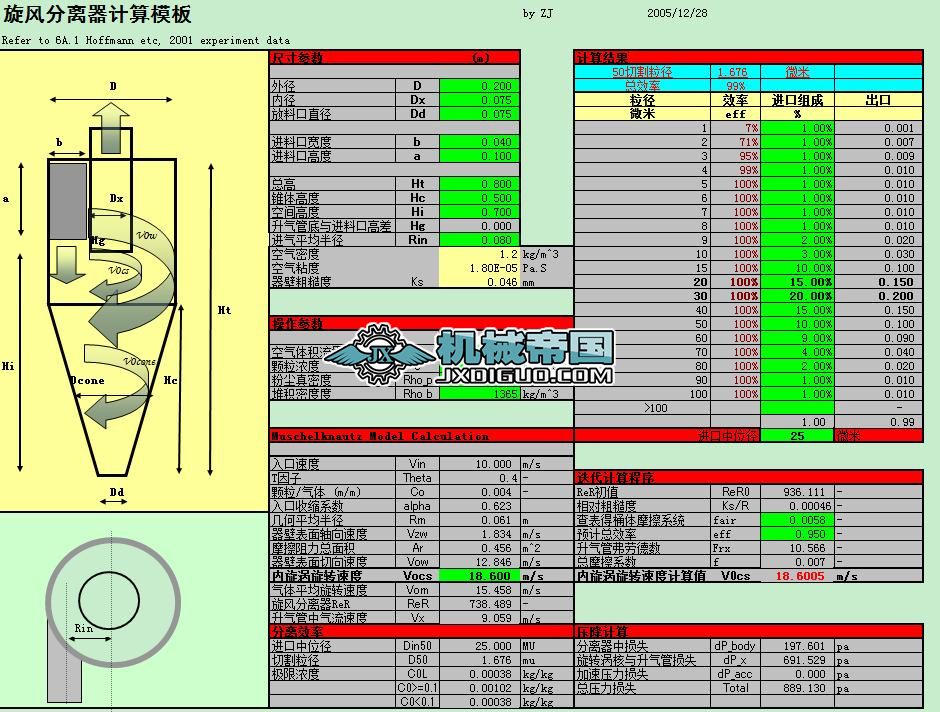
Task: Click wall roughness Ks value 0.046
Action: pos(479,282)
